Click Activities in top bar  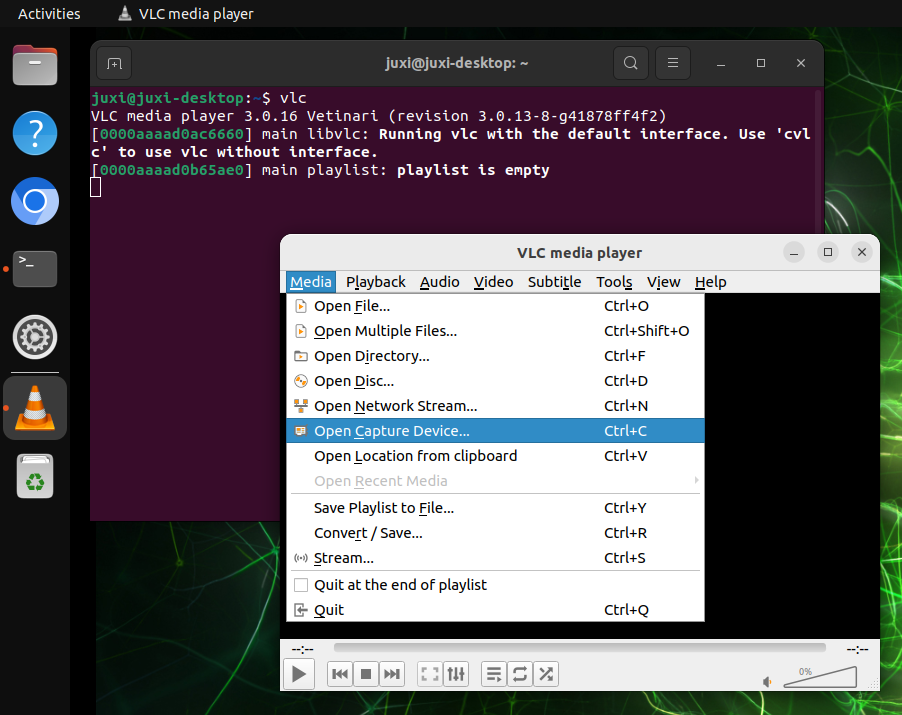point(49,14)
